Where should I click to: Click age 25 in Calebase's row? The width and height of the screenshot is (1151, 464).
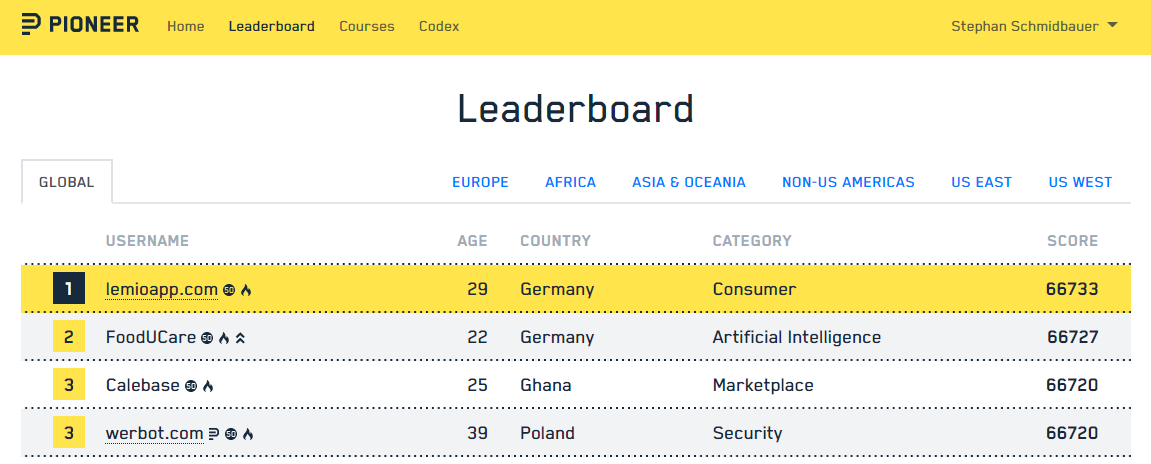(477, 385)
